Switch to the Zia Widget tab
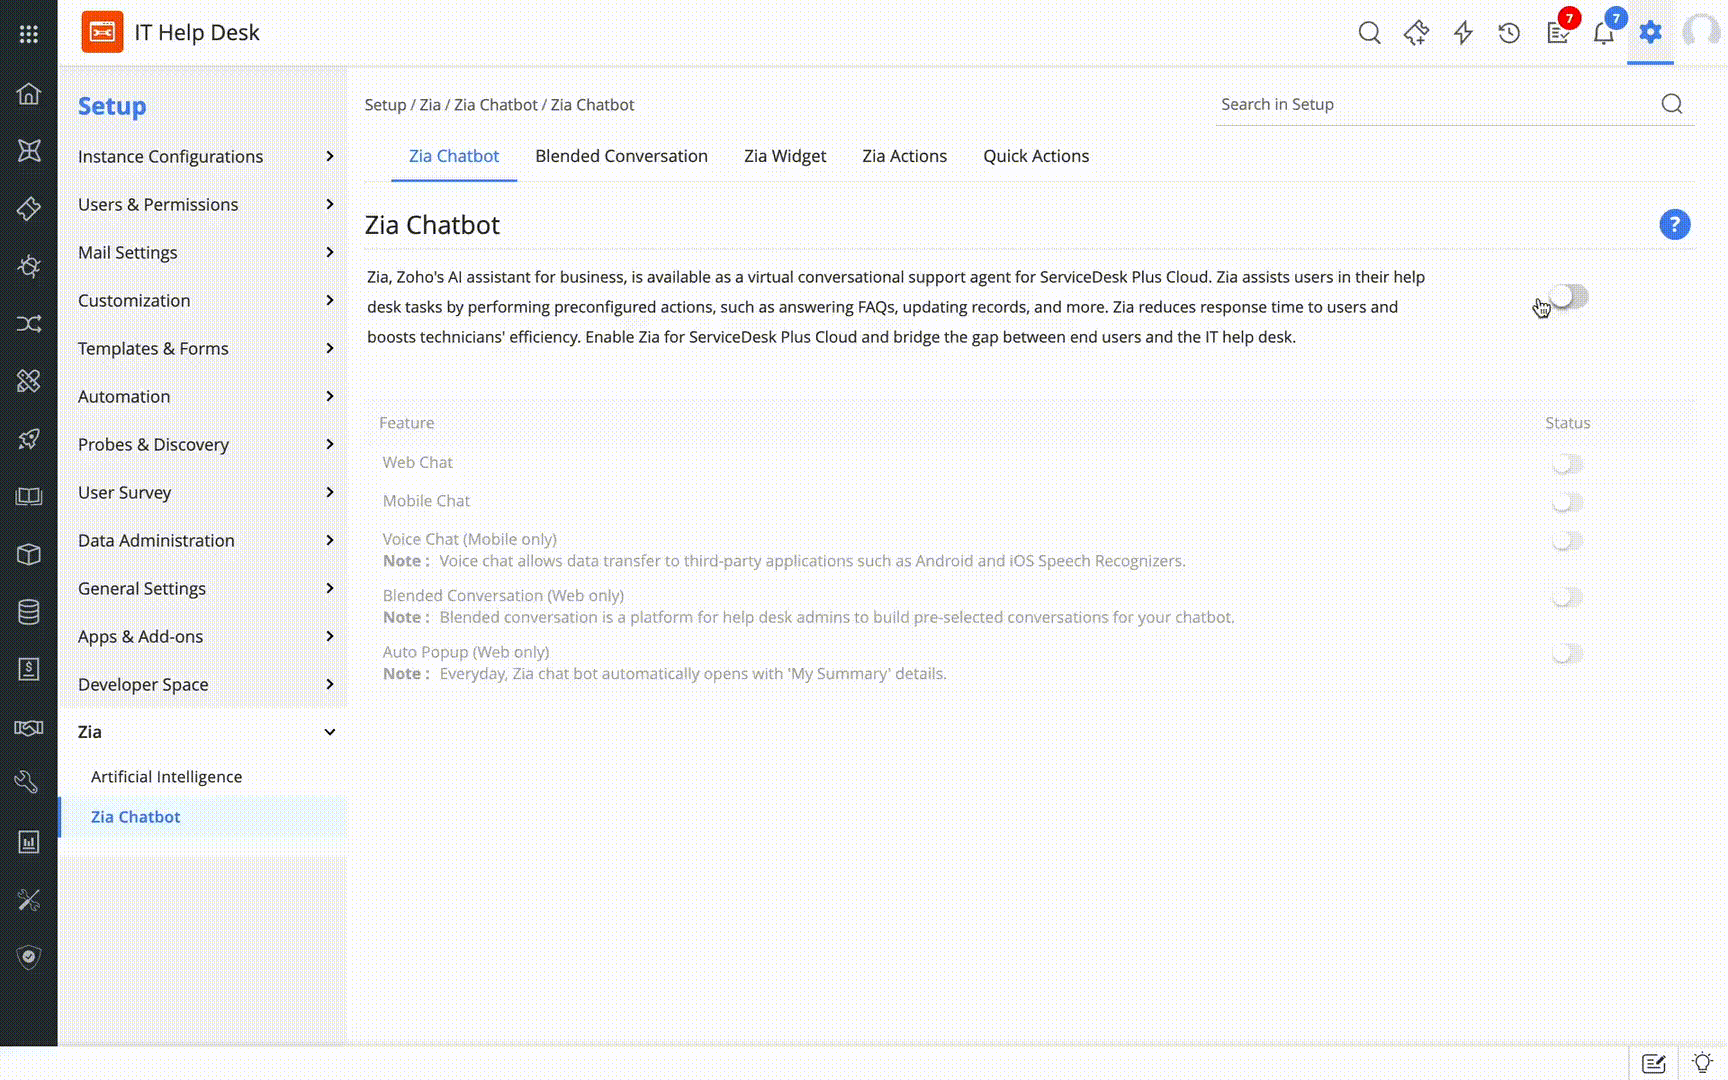This screenshot has width=1728, height=1080. [x=785, y=156]
